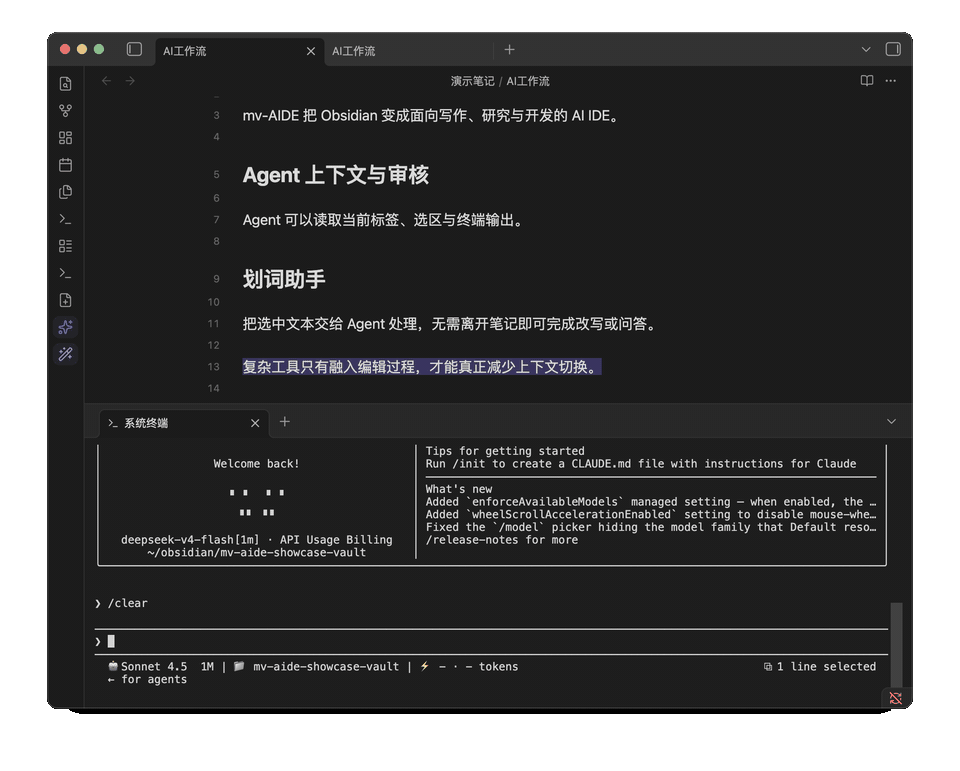
Task: Click terminal ribbon icon just below copy-files icon
Action: [x=66, y=219]
